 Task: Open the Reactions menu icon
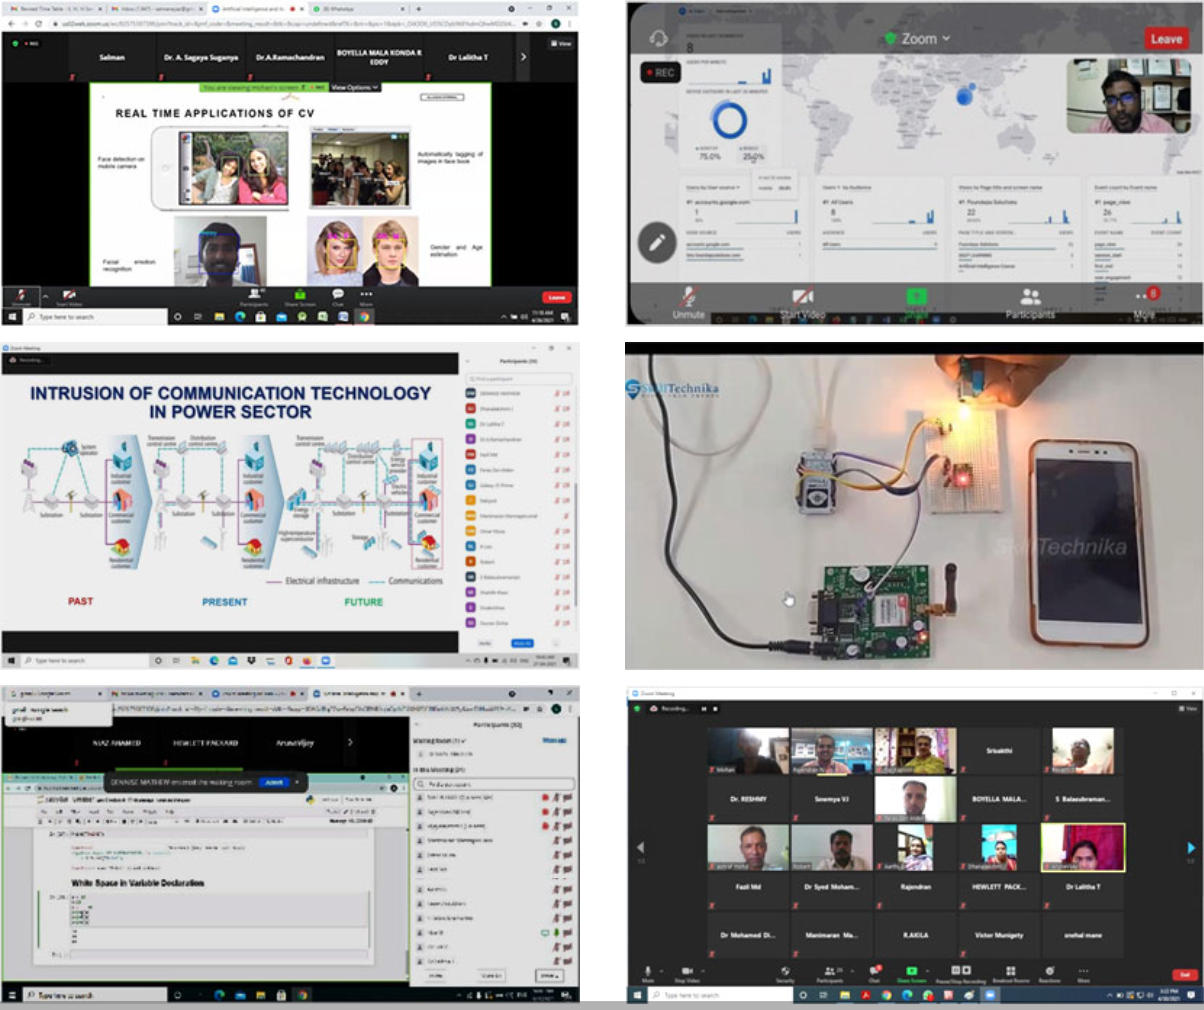click(x=1049, y=972)
